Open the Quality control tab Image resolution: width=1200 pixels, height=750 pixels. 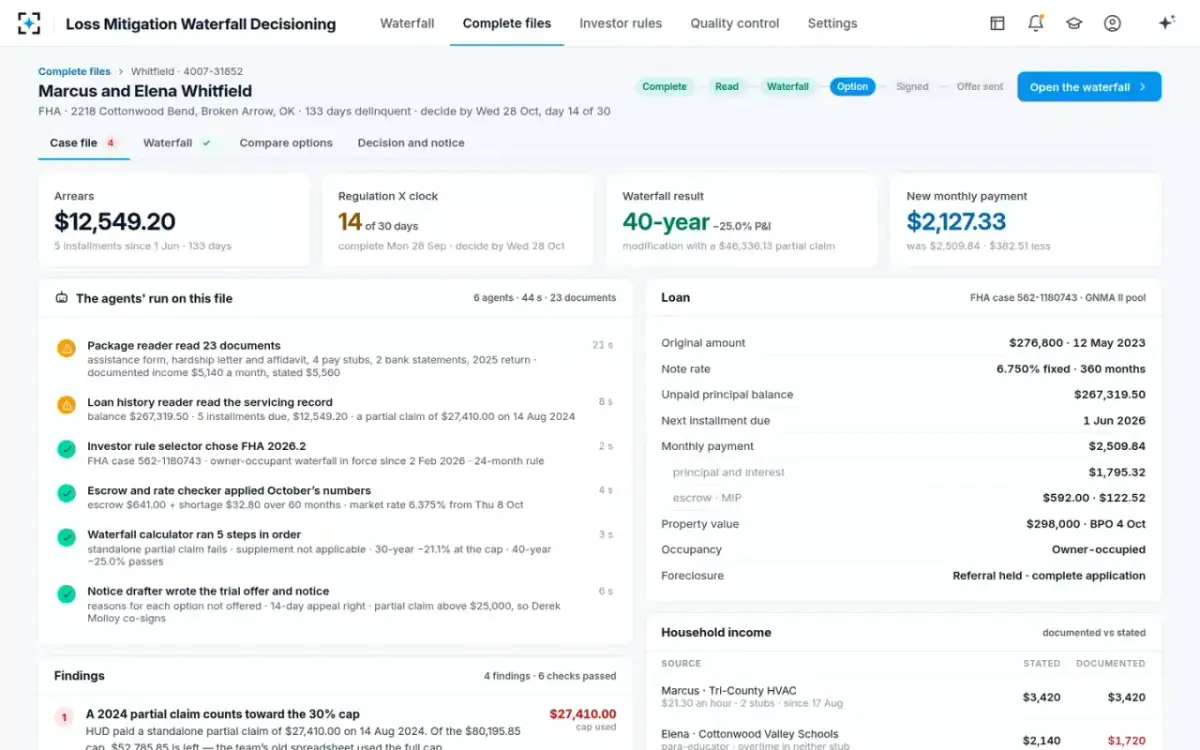(735, 23)
